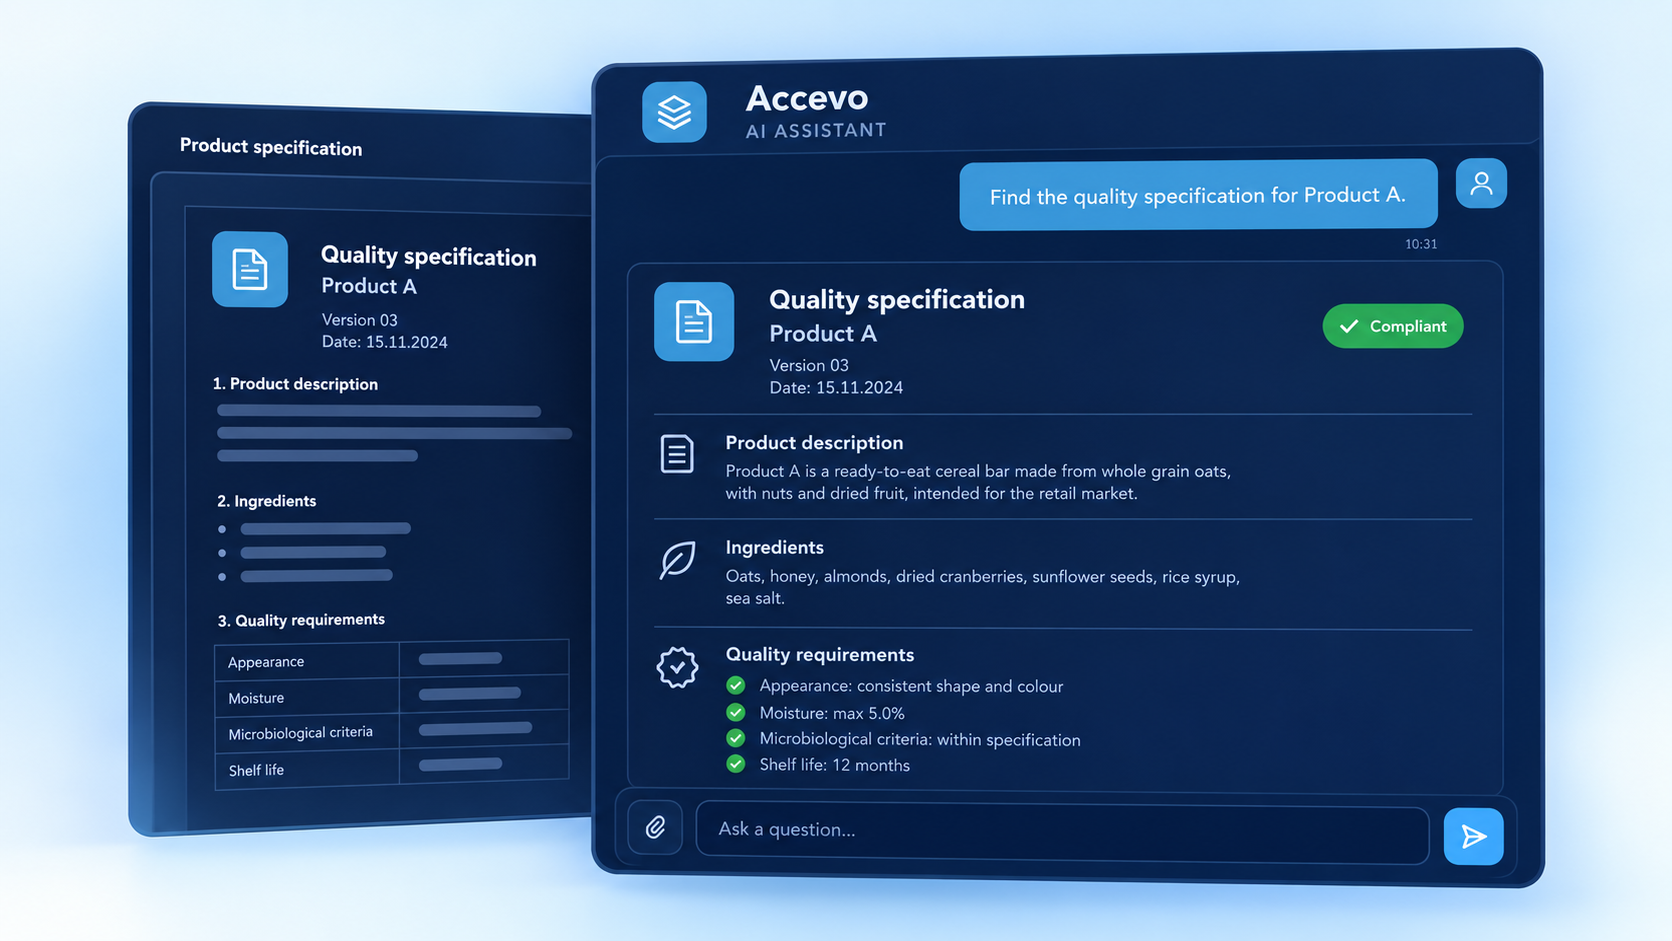Click 'Version 03' in the chat card
This screenshot has height=941, width=1672.
pyautogui.click(x=809, y=366)
